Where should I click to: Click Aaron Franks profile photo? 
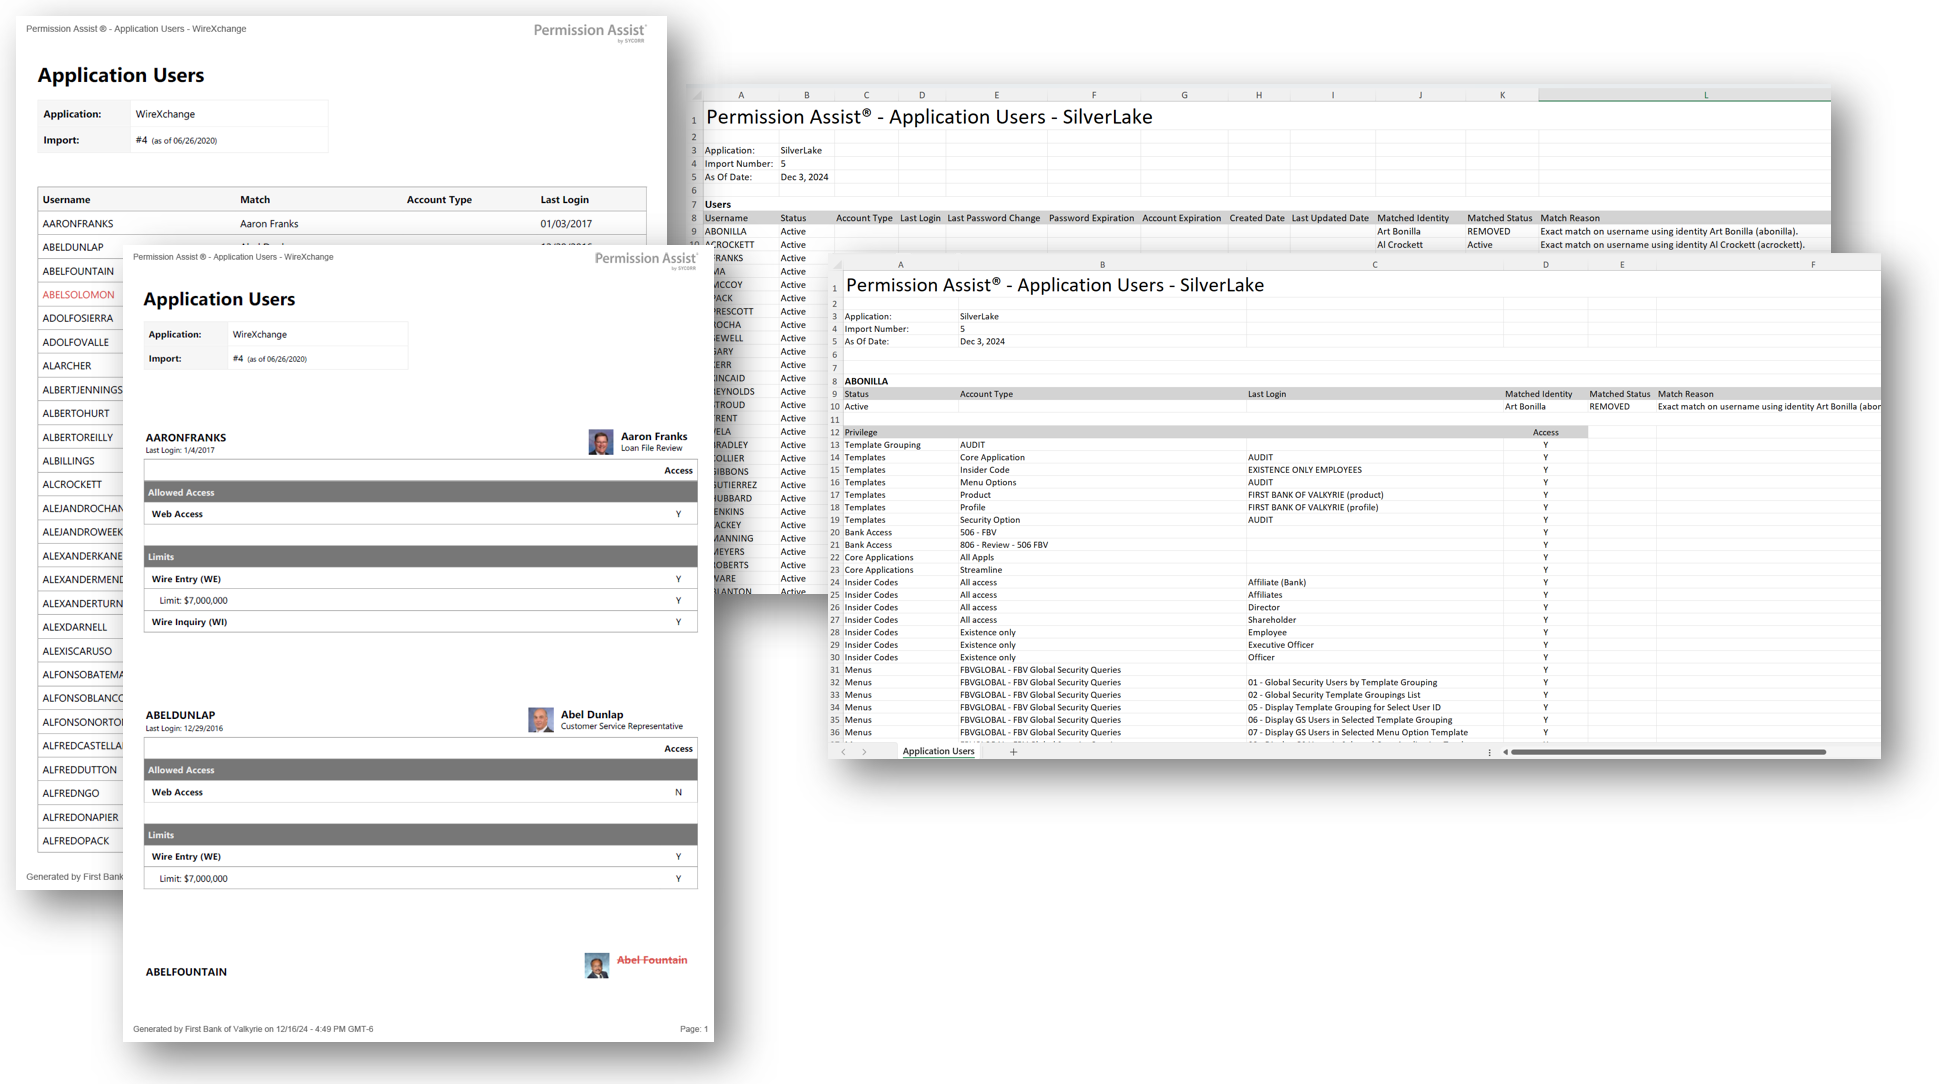(x=600, y=442)
